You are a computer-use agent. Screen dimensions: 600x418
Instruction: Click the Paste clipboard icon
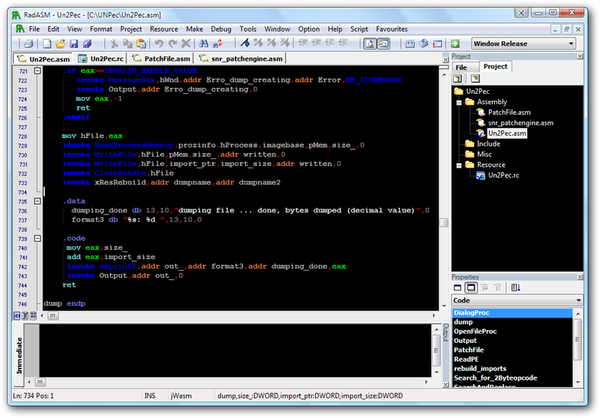click(141, 44)
